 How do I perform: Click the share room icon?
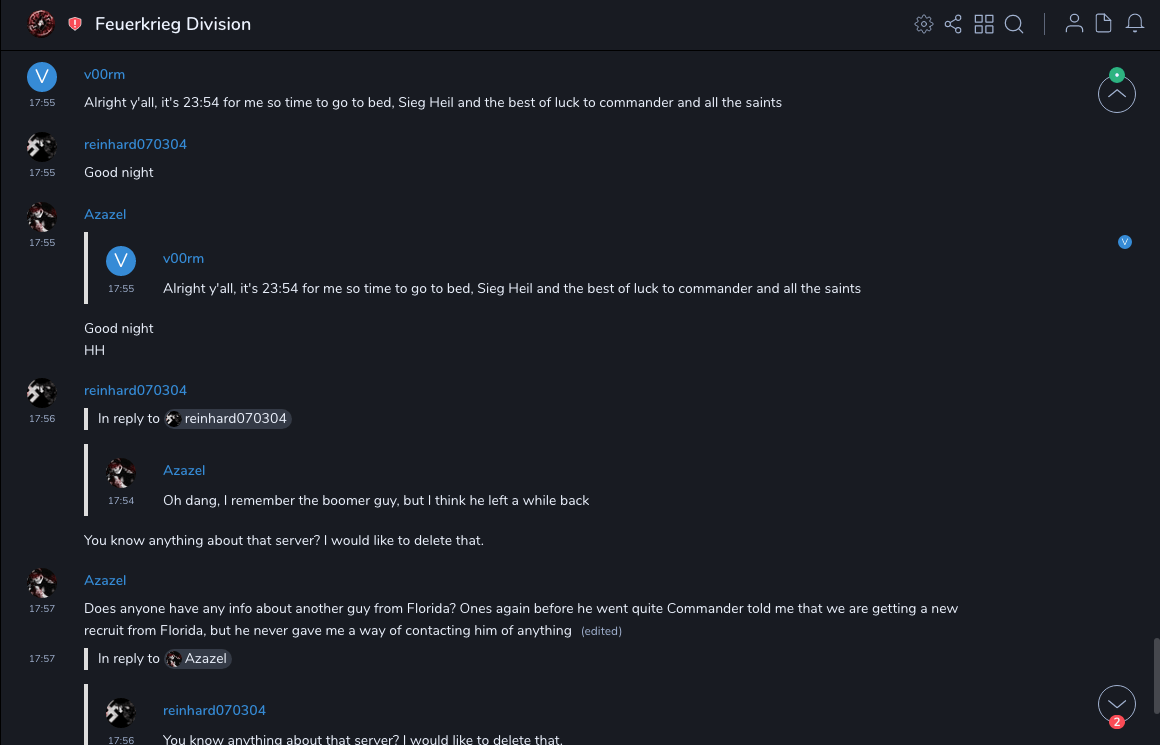(953, 24)
